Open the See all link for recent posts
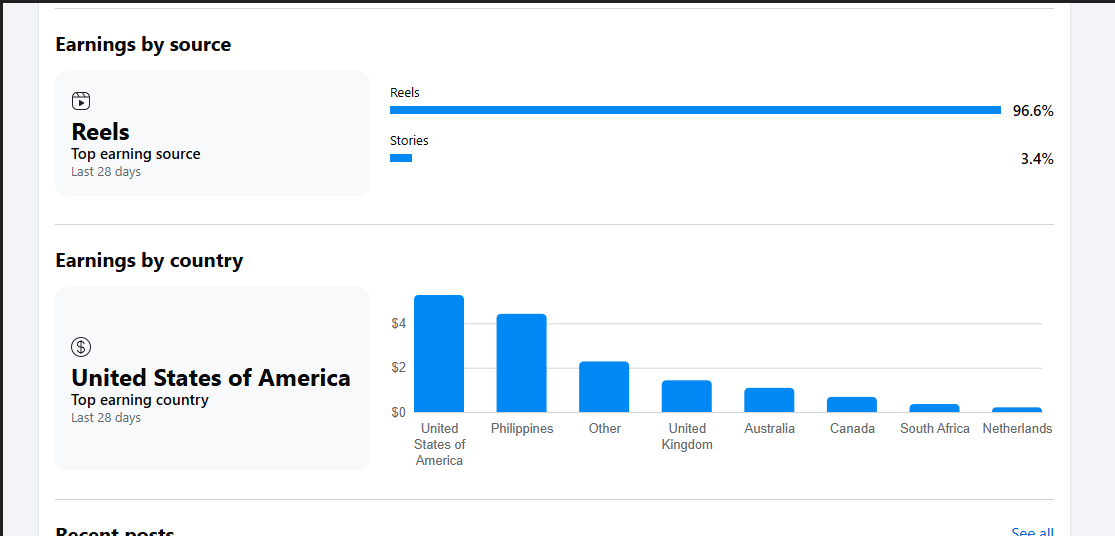This screenshot has width=1115, height=536. (x=1032, y=532)
